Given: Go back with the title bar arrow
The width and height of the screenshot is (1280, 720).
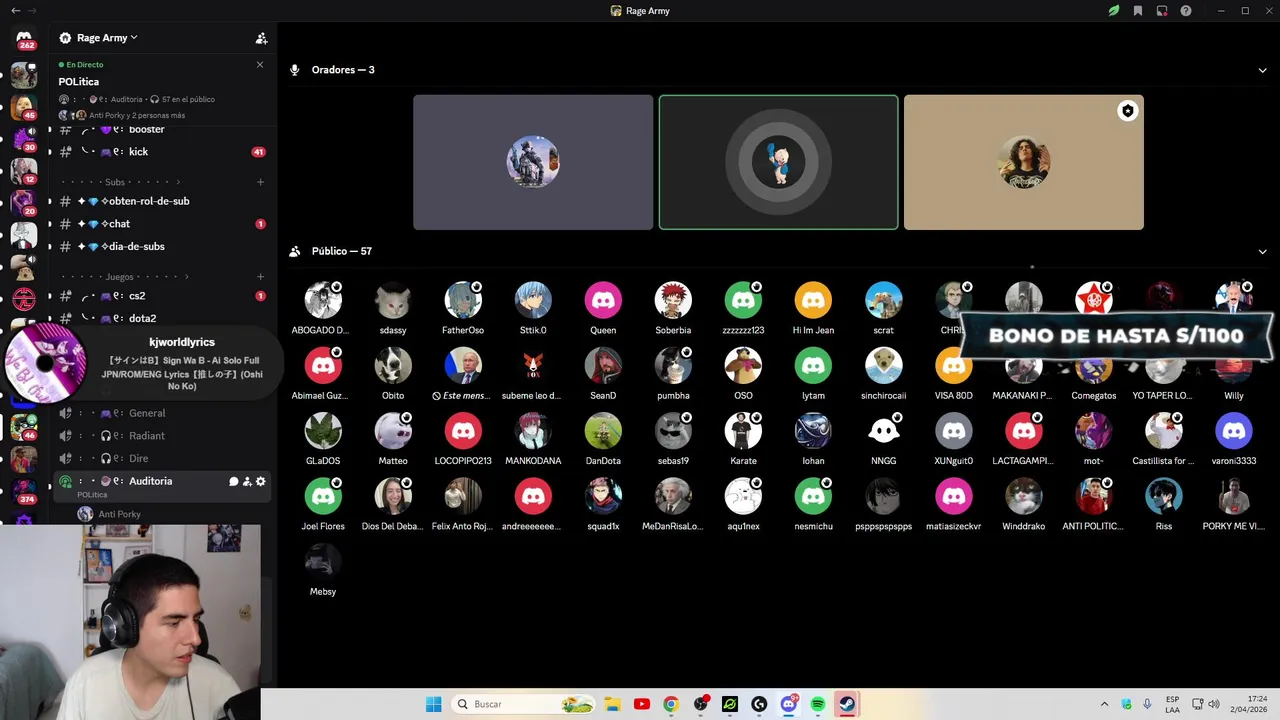Looking at the screenshot, I should tap(15, 10).
